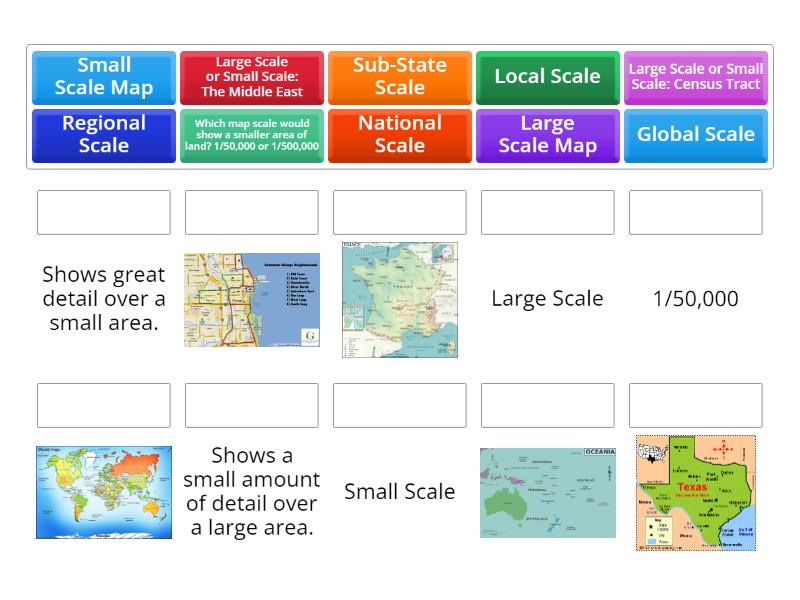Click 'Shows a small amount of detail' text
The height and width of the screenshot is (600, 800).
[252, 491]
